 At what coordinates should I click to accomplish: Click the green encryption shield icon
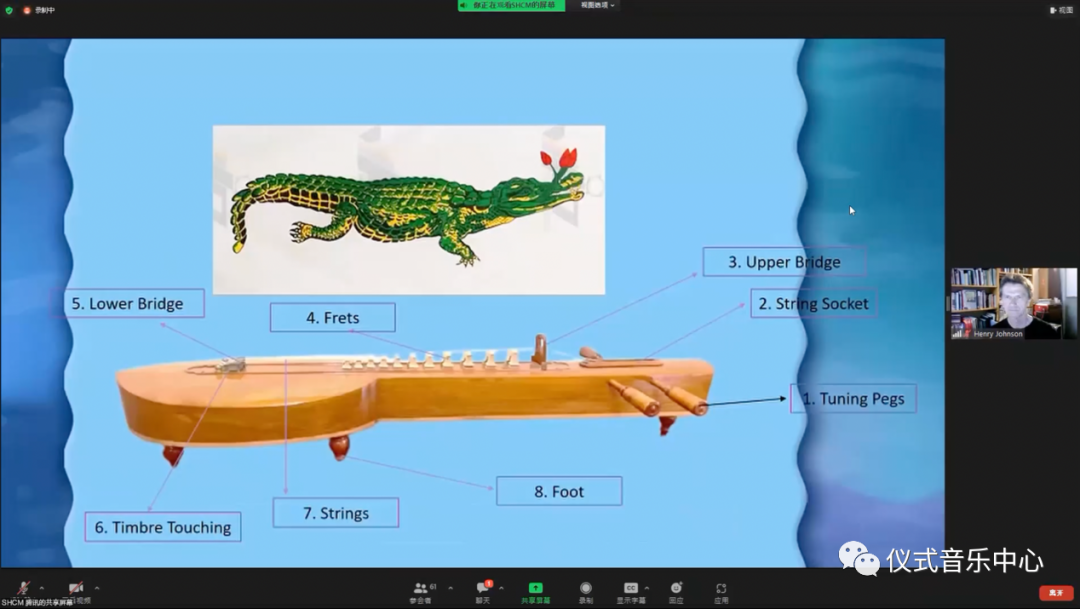[x=9, y=10]
